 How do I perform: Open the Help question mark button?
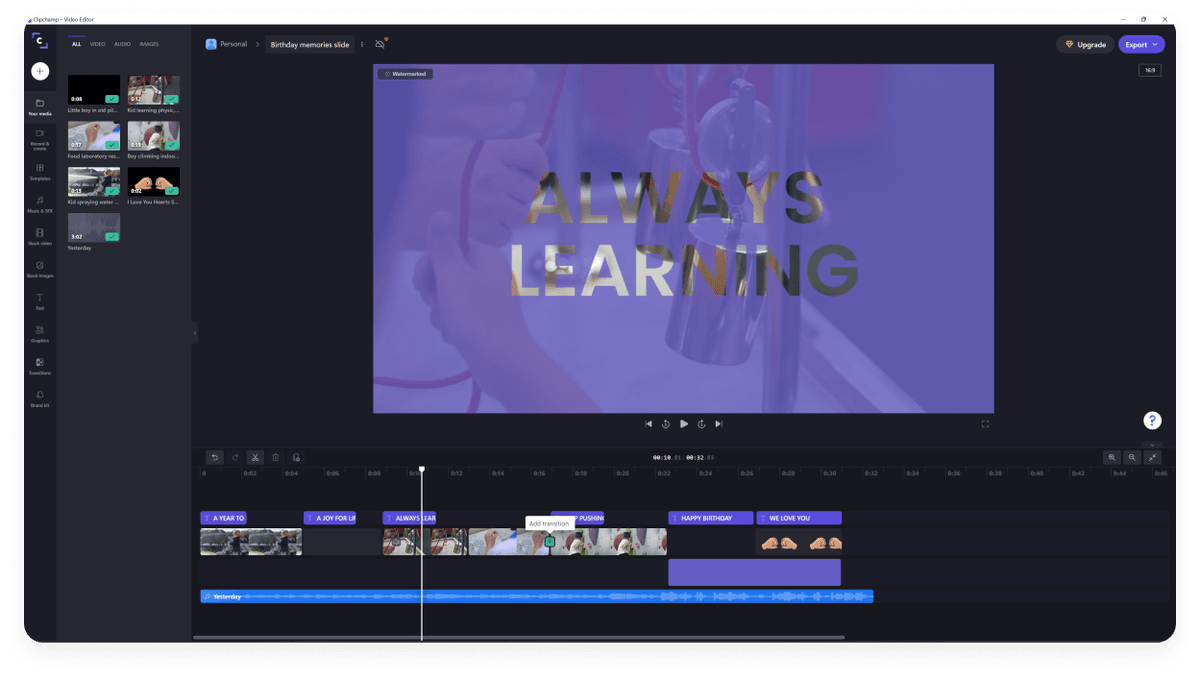click(1152, 420)
